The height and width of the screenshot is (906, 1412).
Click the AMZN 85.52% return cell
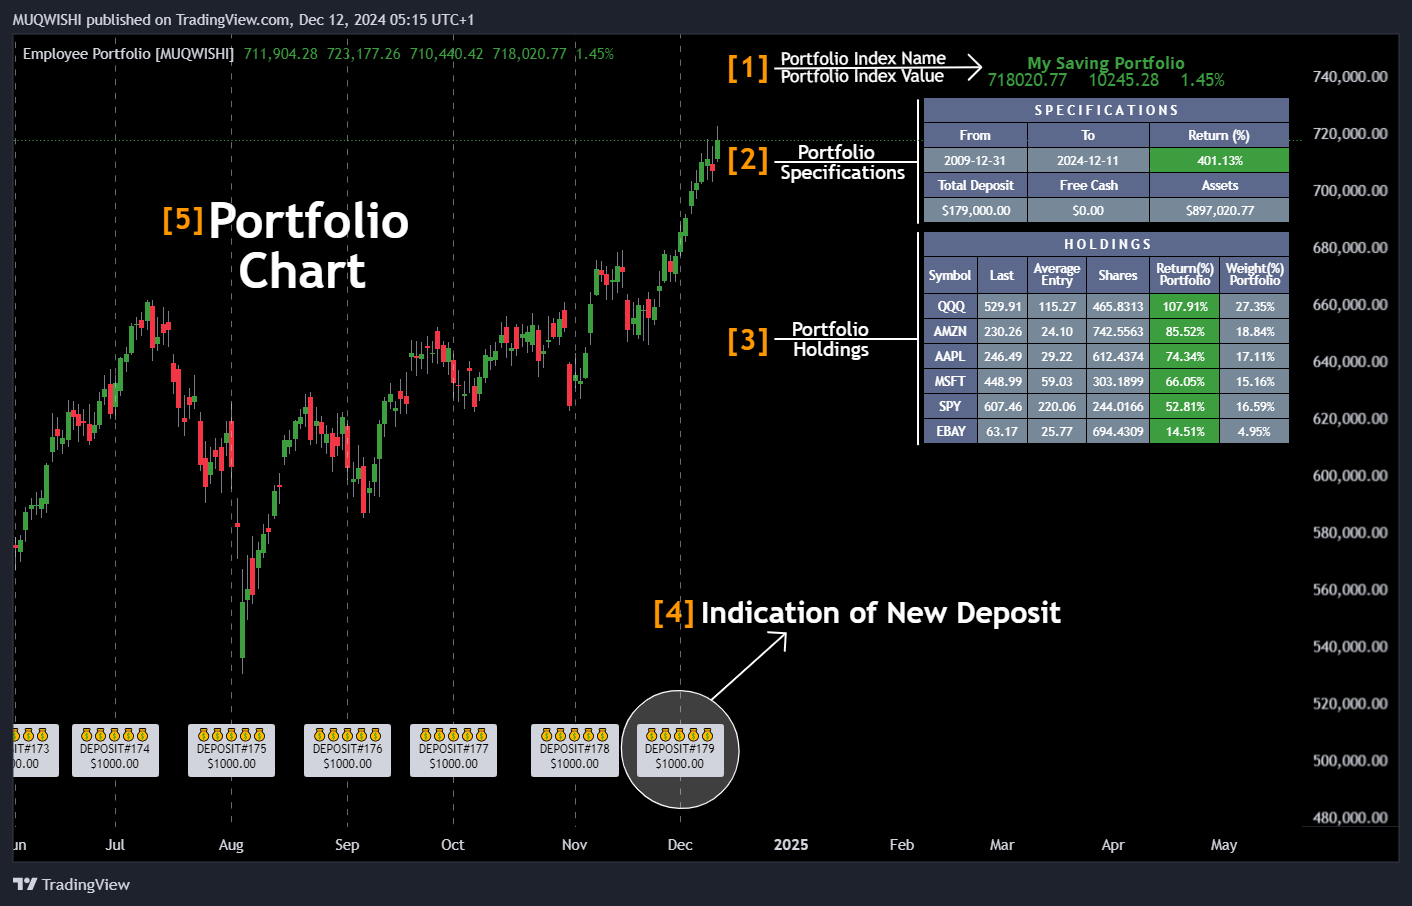[x=1185, y=331]
